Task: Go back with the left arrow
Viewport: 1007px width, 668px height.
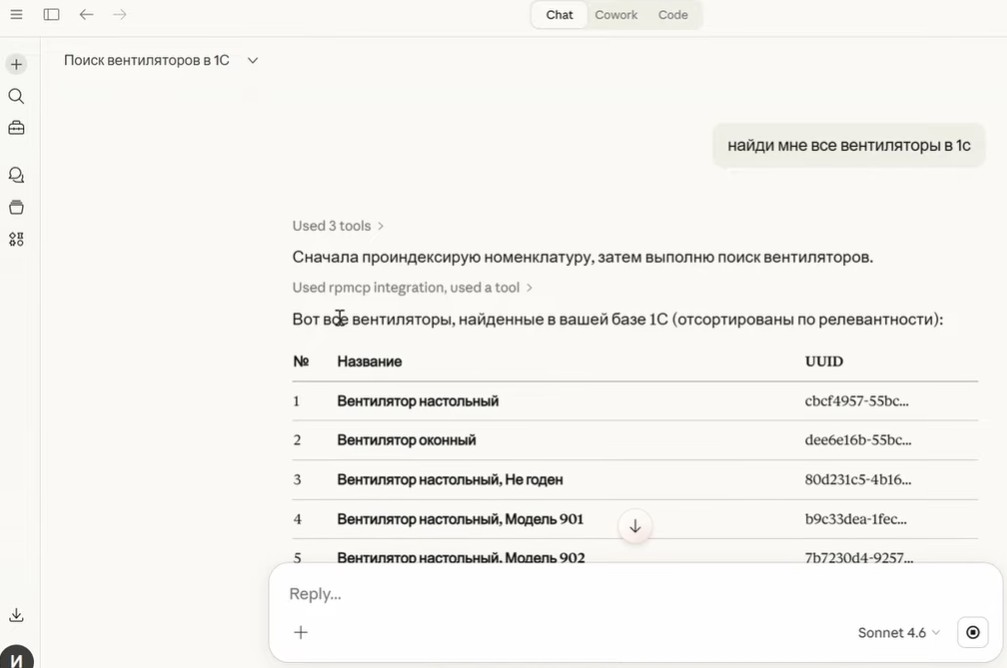Action: point(86,15)
